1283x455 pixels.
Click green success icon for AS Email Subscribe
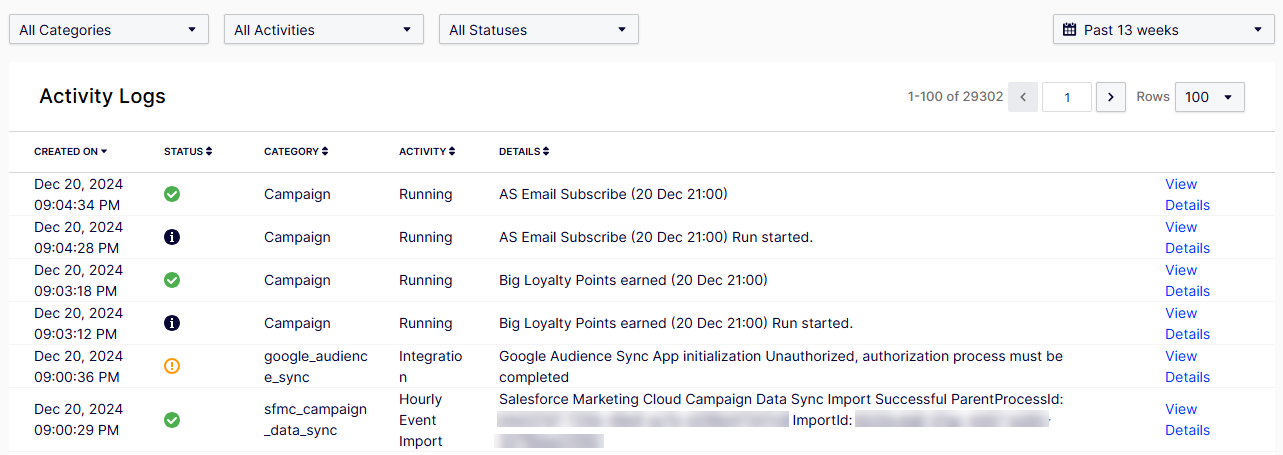172,194
